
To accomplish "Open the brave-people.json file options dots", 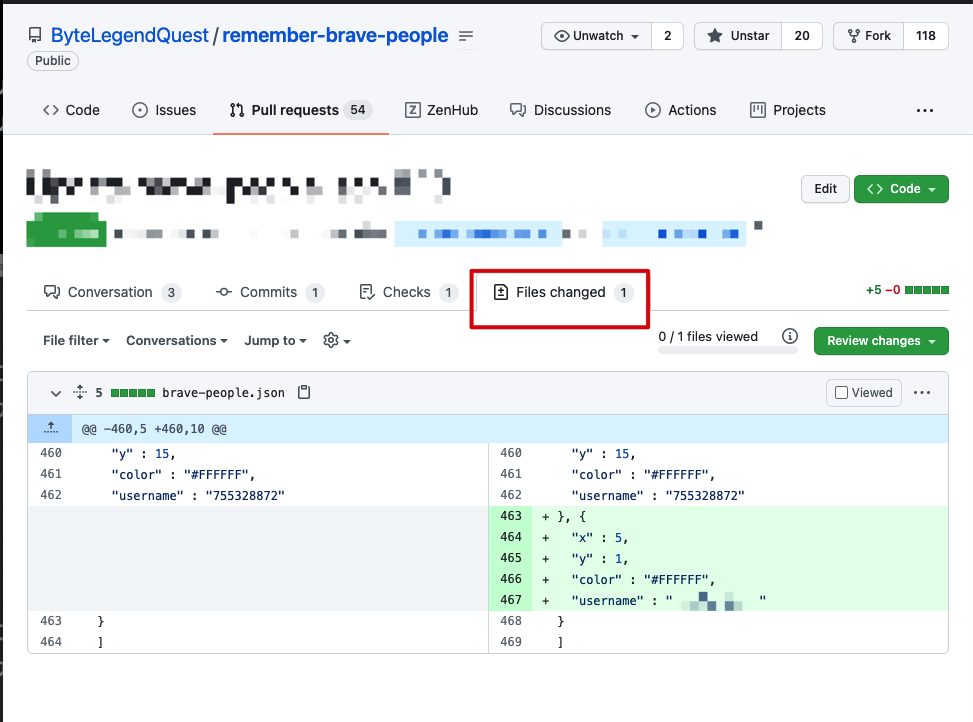I will click(922, 393).
